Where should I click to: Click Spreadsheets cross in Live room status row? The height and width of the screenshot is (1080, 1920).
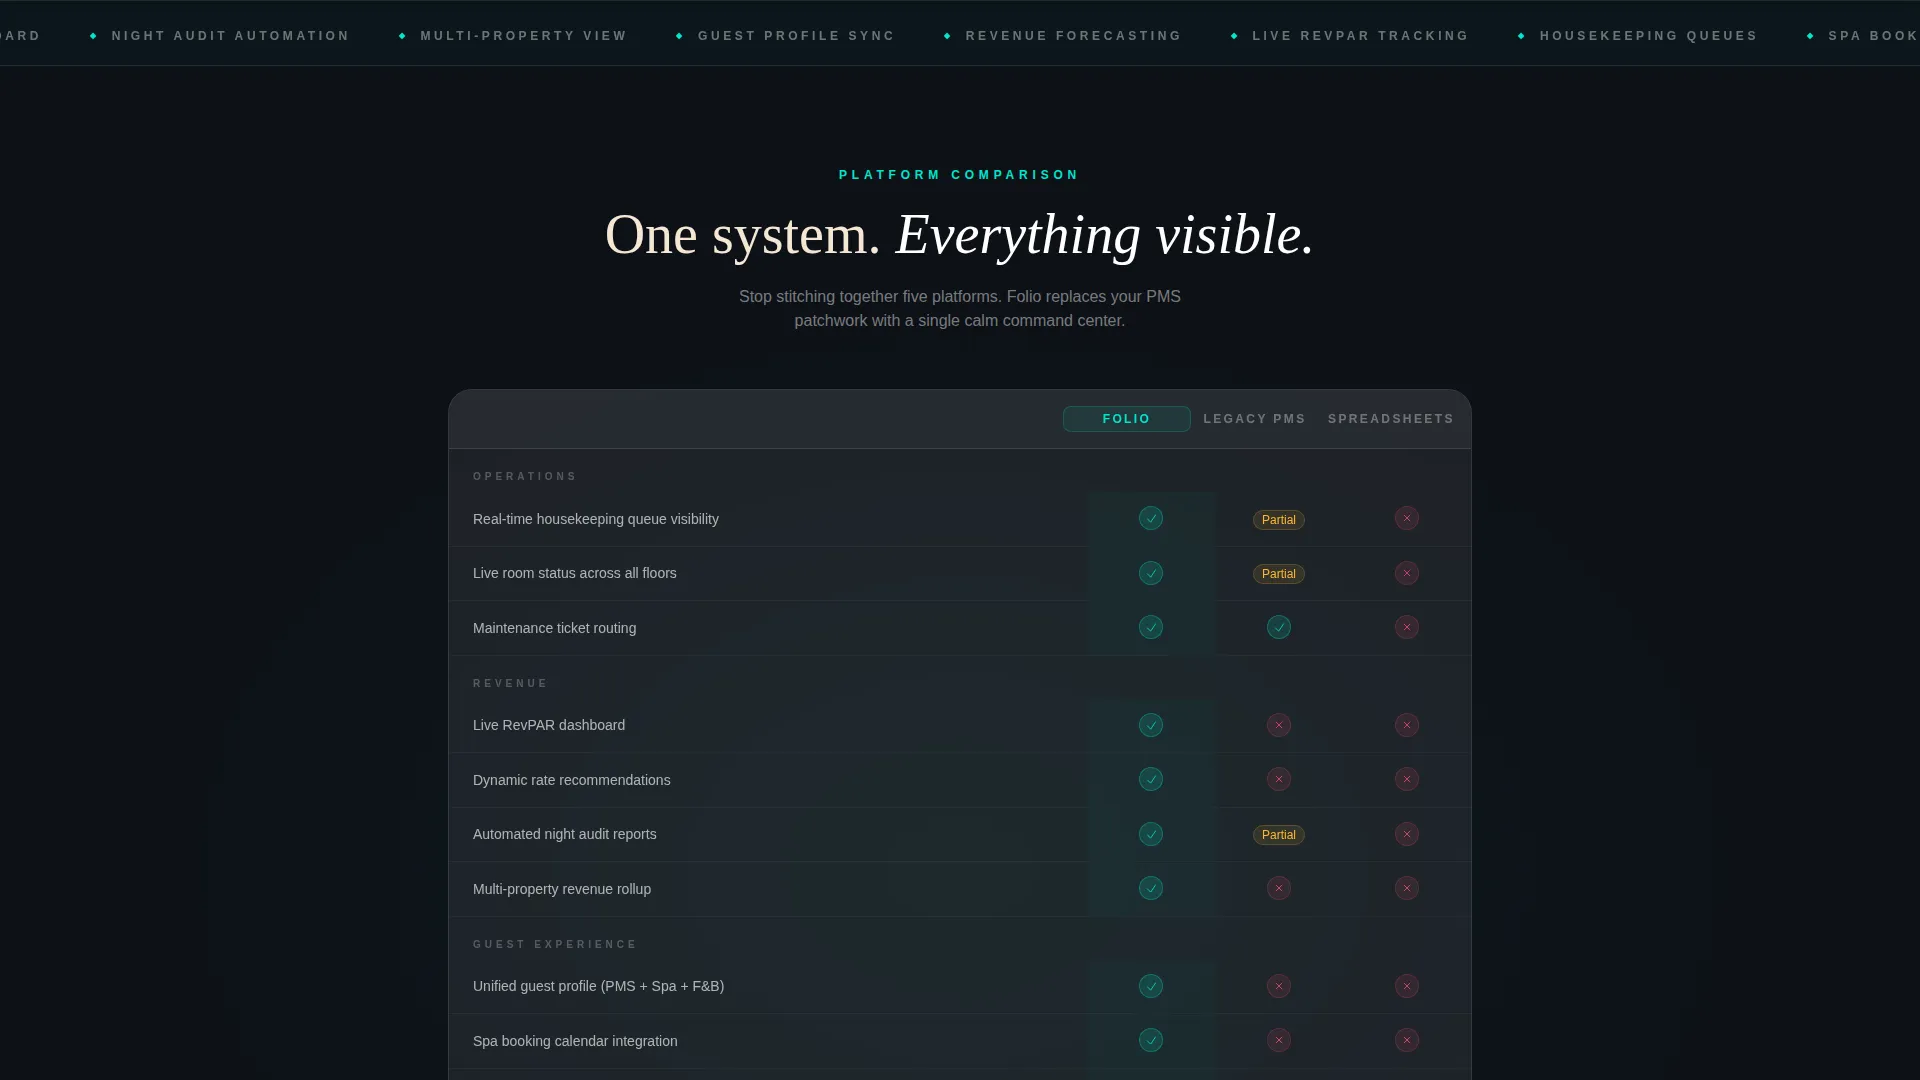[1407, 573]
